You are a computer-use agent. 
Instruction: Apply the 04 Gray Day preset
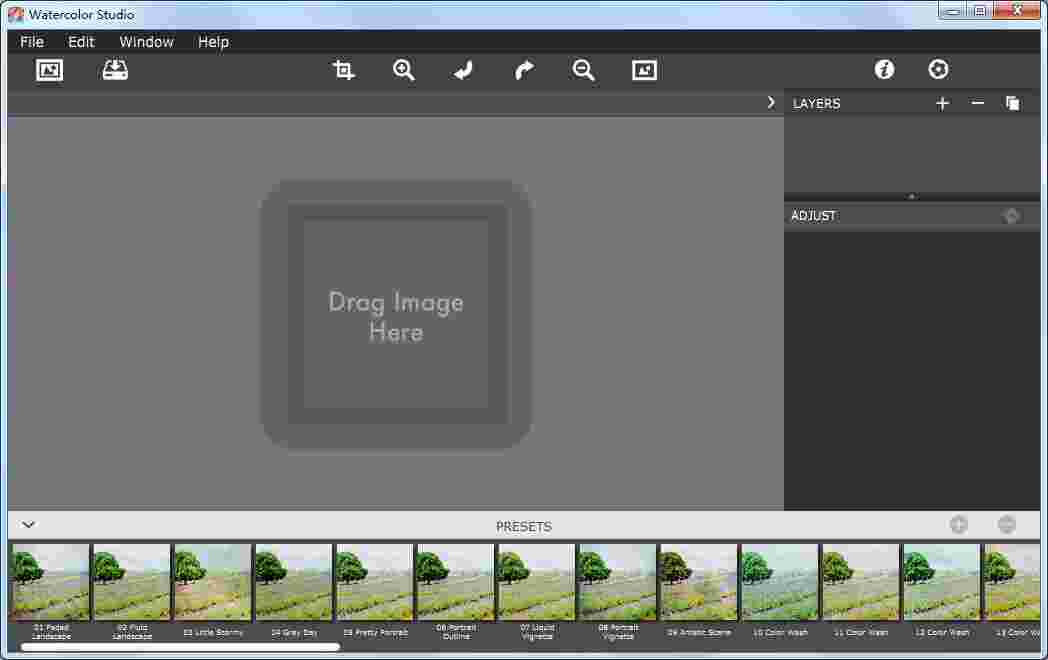(x=293, y=580)
